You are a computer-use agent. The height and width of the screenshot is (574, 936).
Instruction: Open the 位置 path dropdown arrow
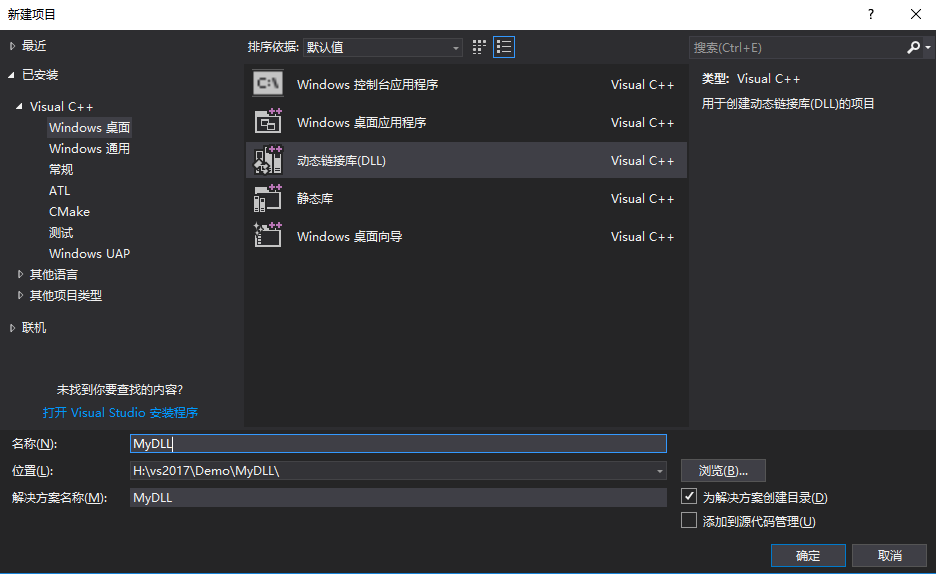(x=660, y=471)
